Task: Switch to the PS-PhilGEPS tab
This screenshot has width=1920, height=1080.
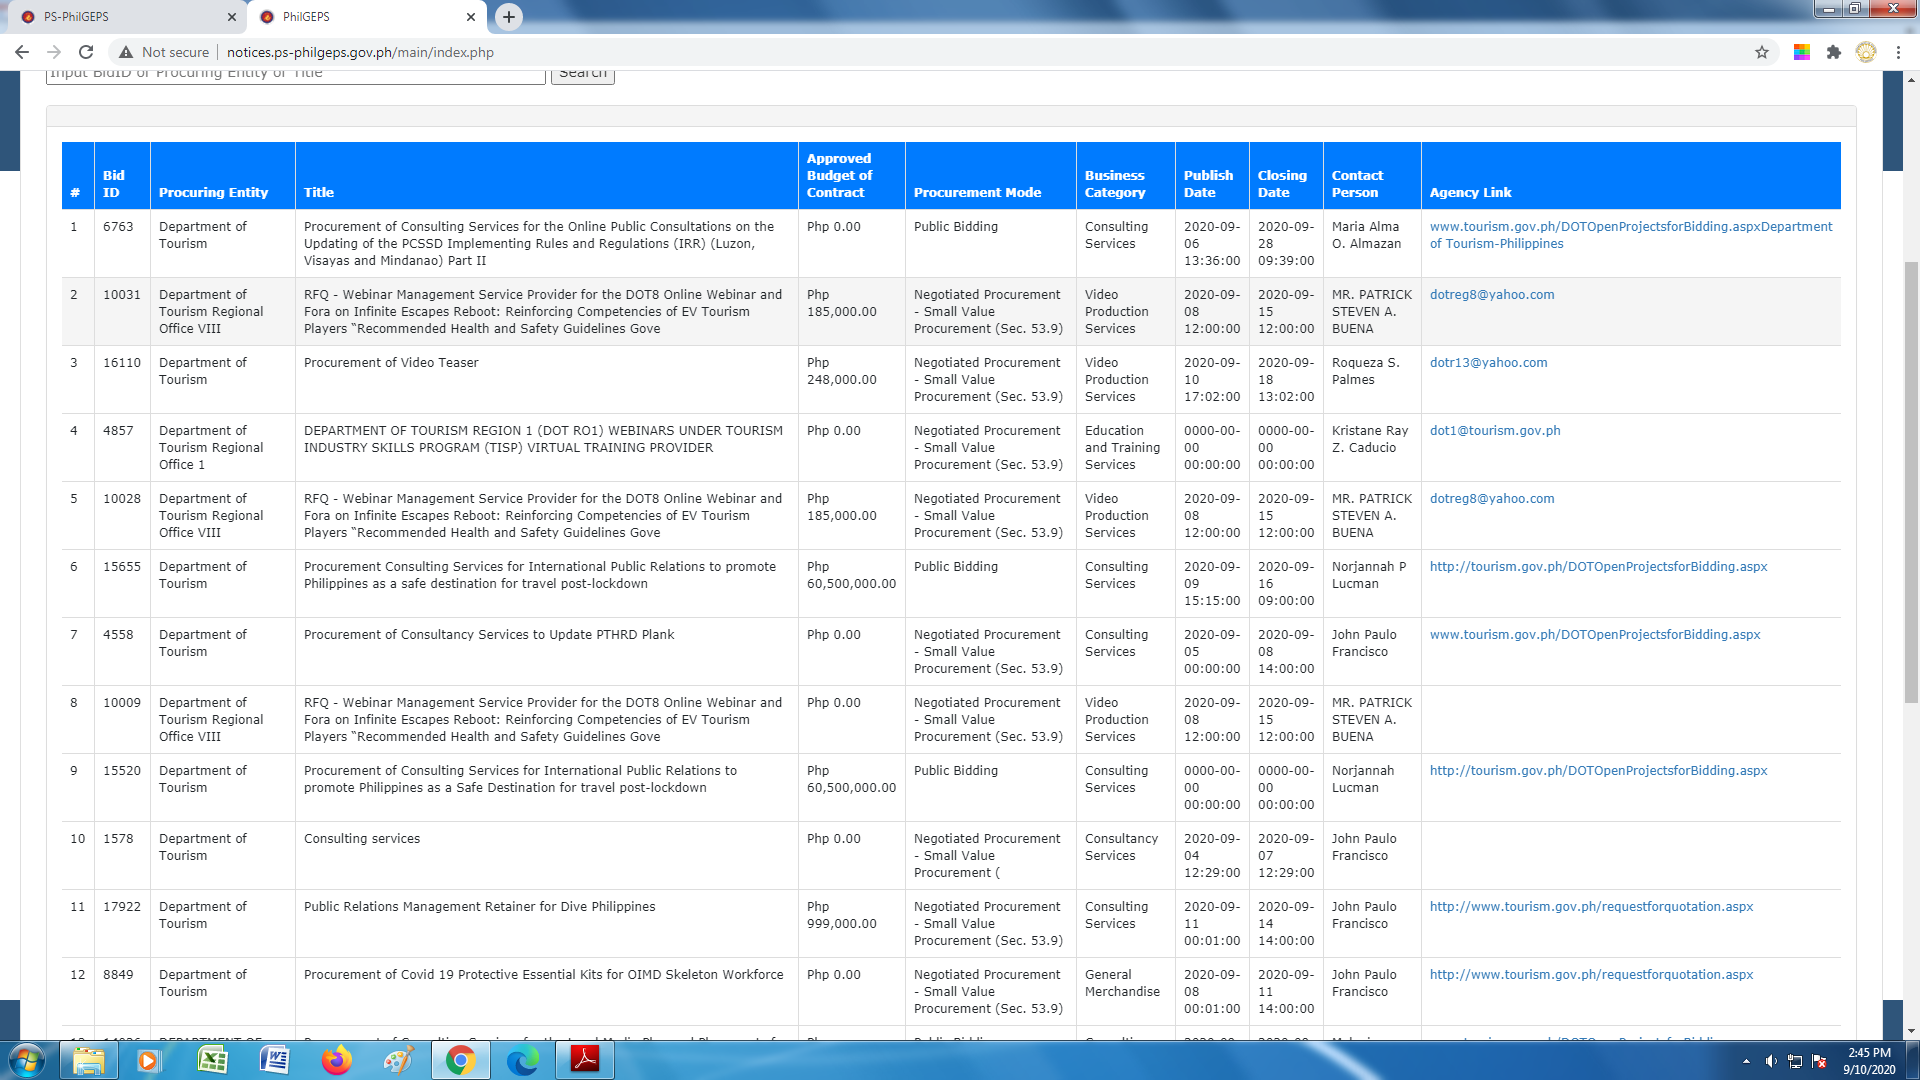Action: [126, 17]
